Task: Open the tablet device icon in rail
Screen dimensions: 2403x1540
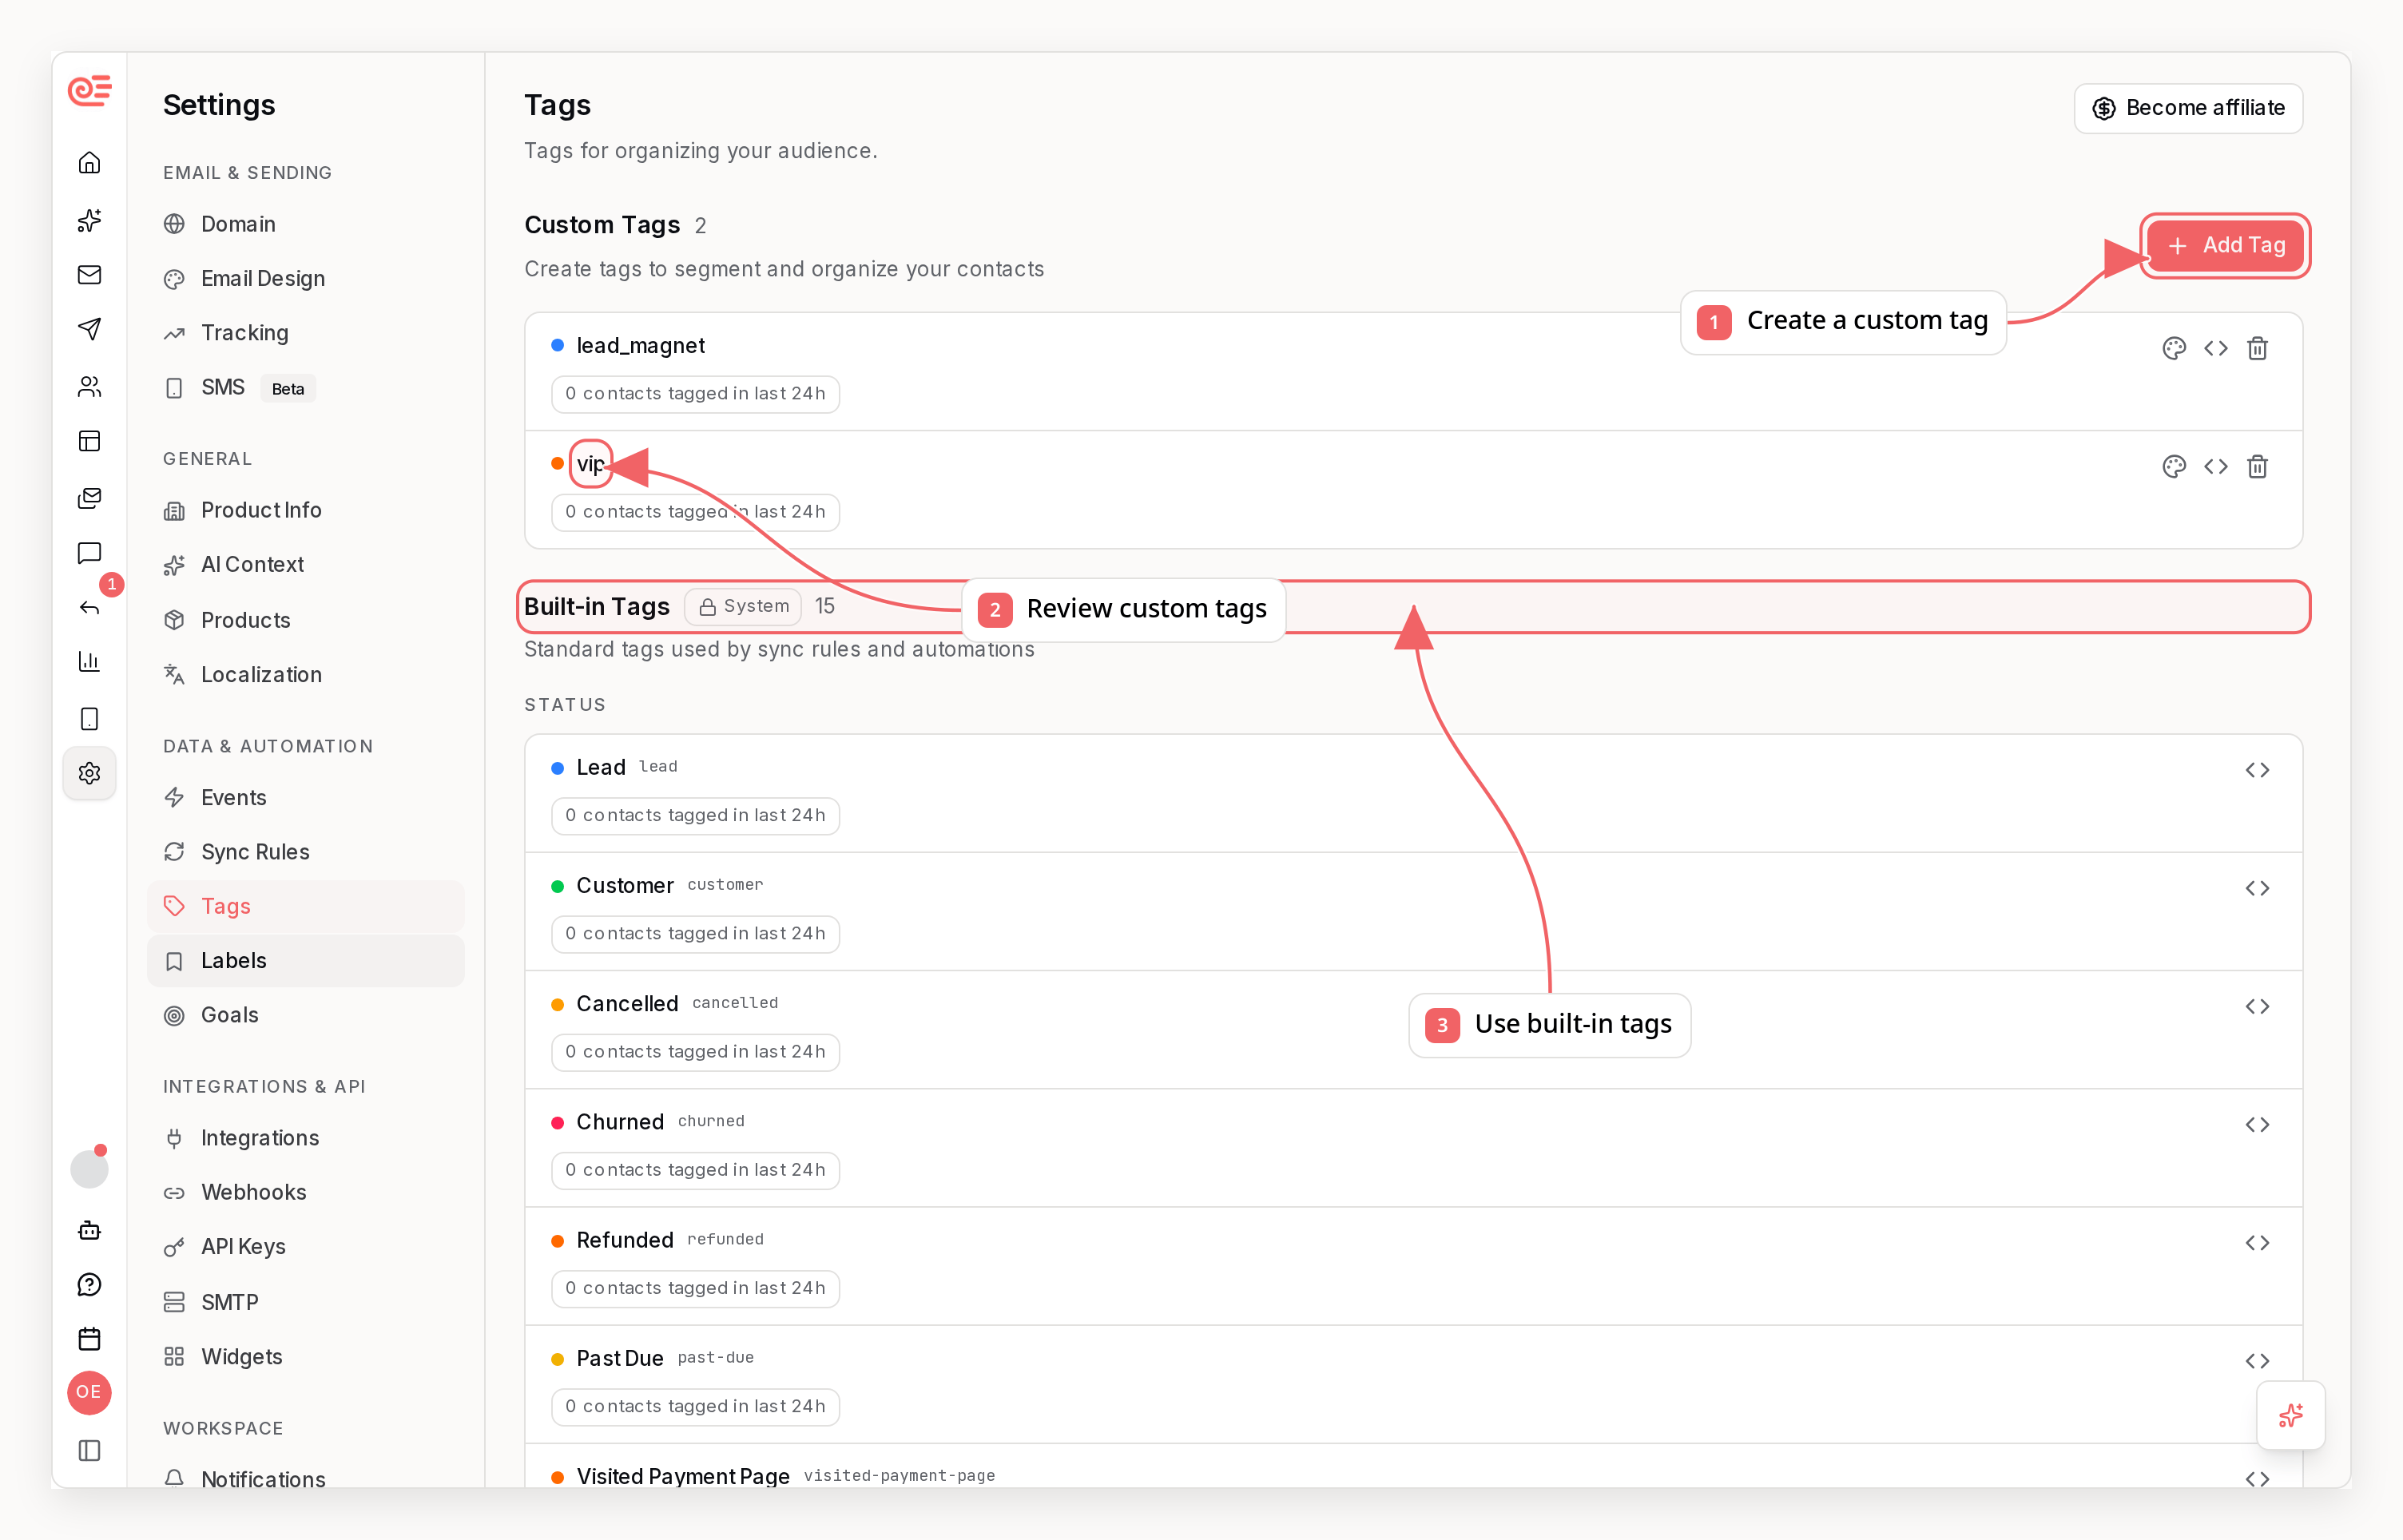Action: click(89, 718)
